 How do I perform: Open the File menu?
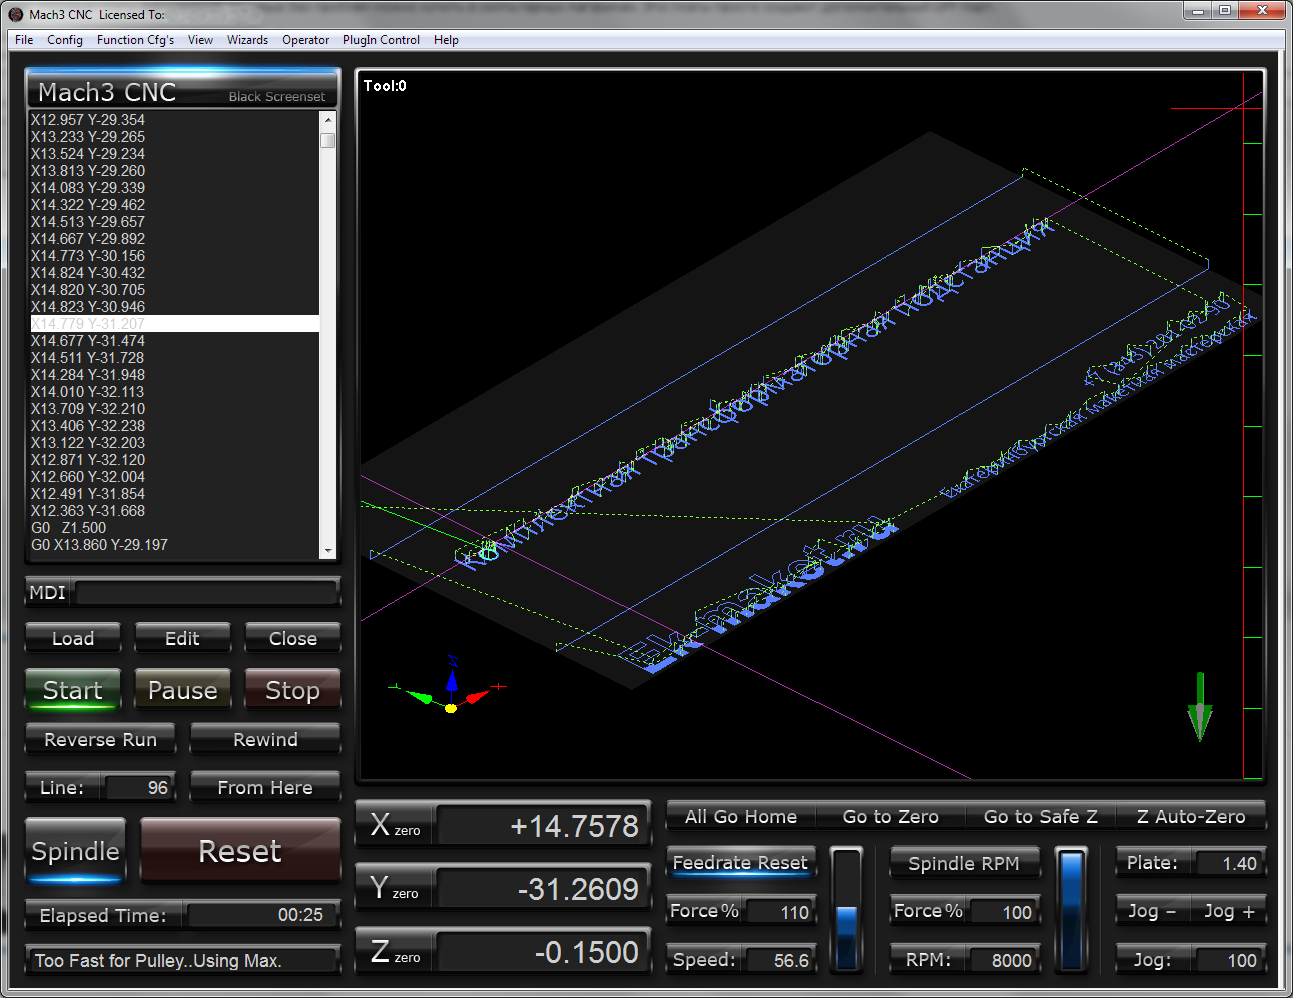[24, 40]
